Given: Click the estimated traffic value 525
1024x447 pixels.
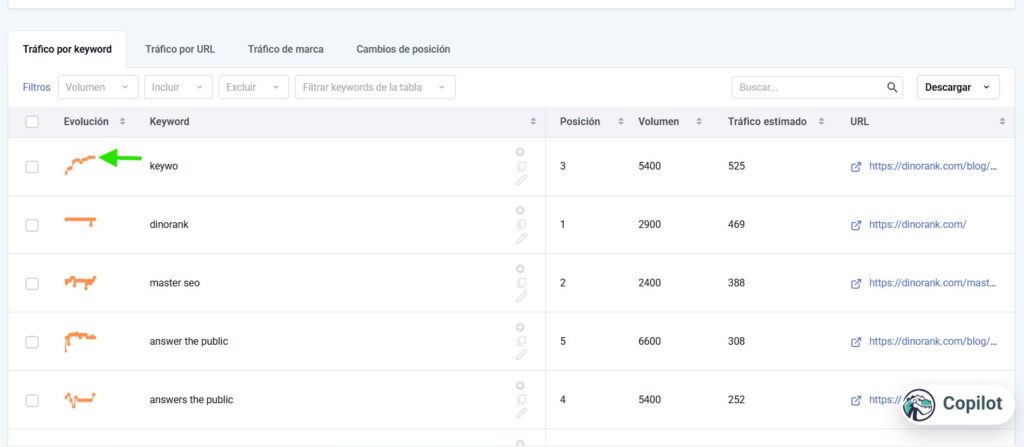Looking at the screenshot, I should tap(736, 166).
